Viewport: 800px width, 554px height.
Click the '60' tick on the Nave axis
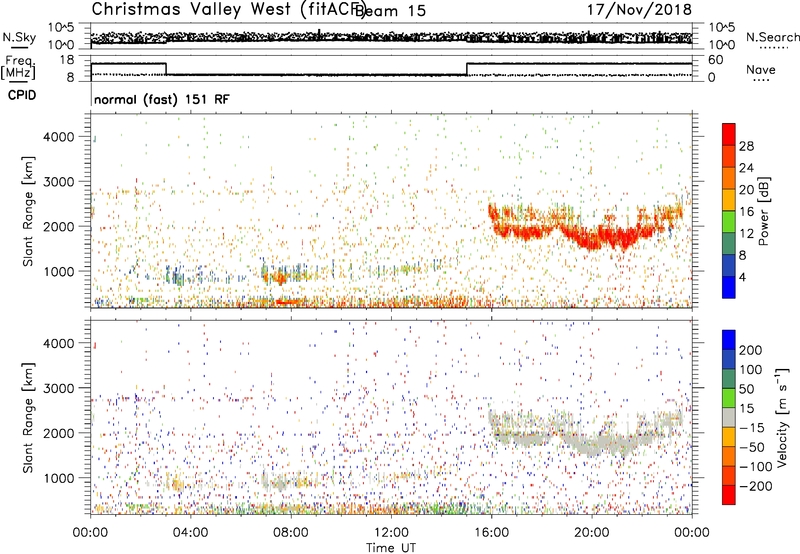point(716,60)
